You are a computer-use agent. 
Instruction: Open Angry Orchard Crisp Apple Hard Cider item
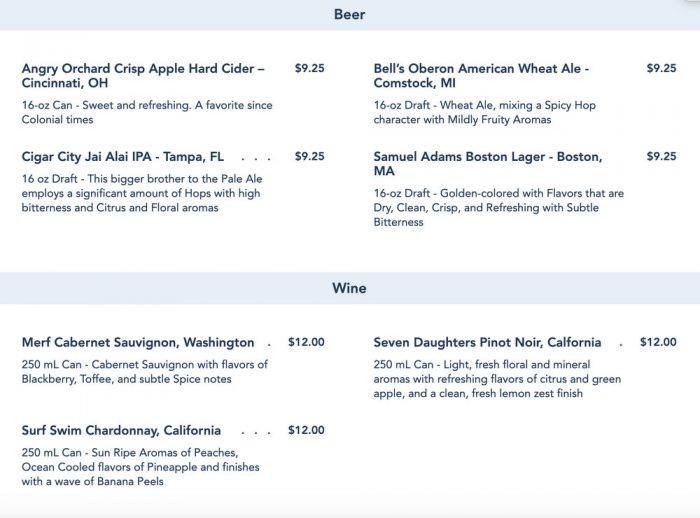tap(143, 76)
